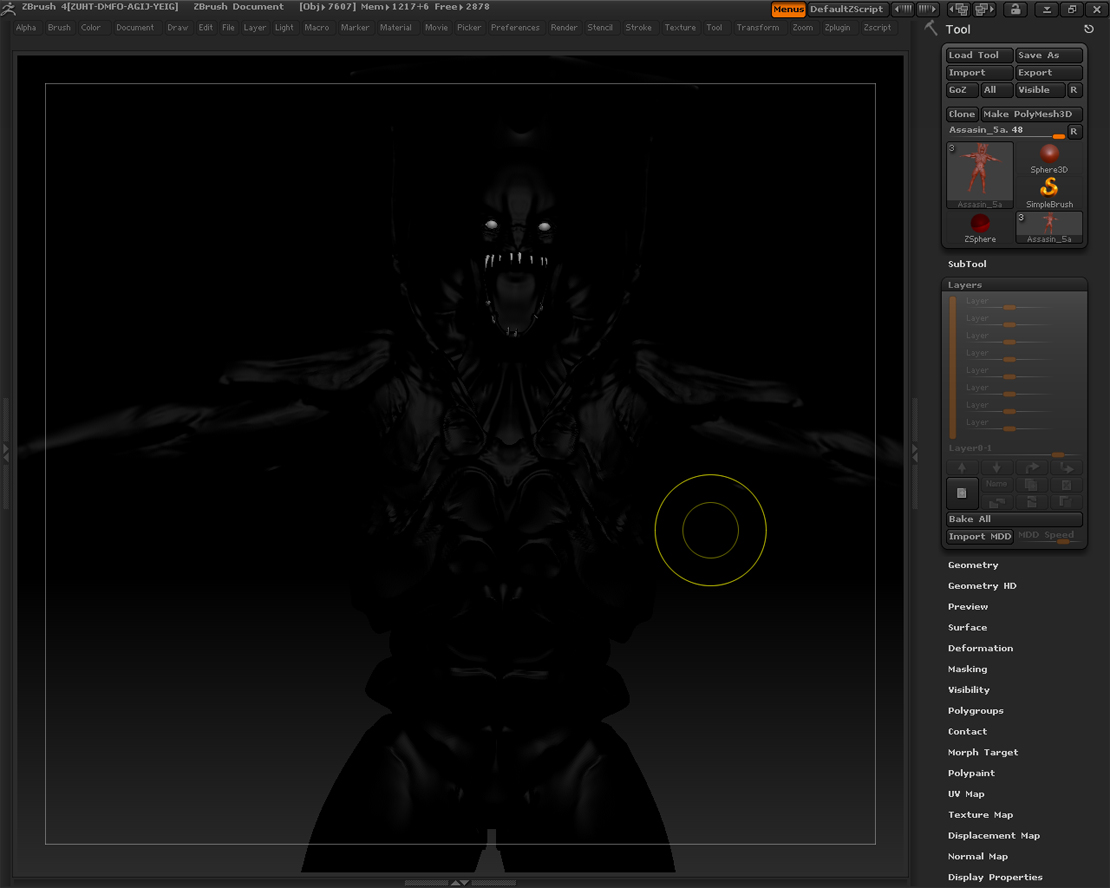The image size is (1110, 888).
Task: Toggle the All GoZ option
Action: (x=996, y=90)
